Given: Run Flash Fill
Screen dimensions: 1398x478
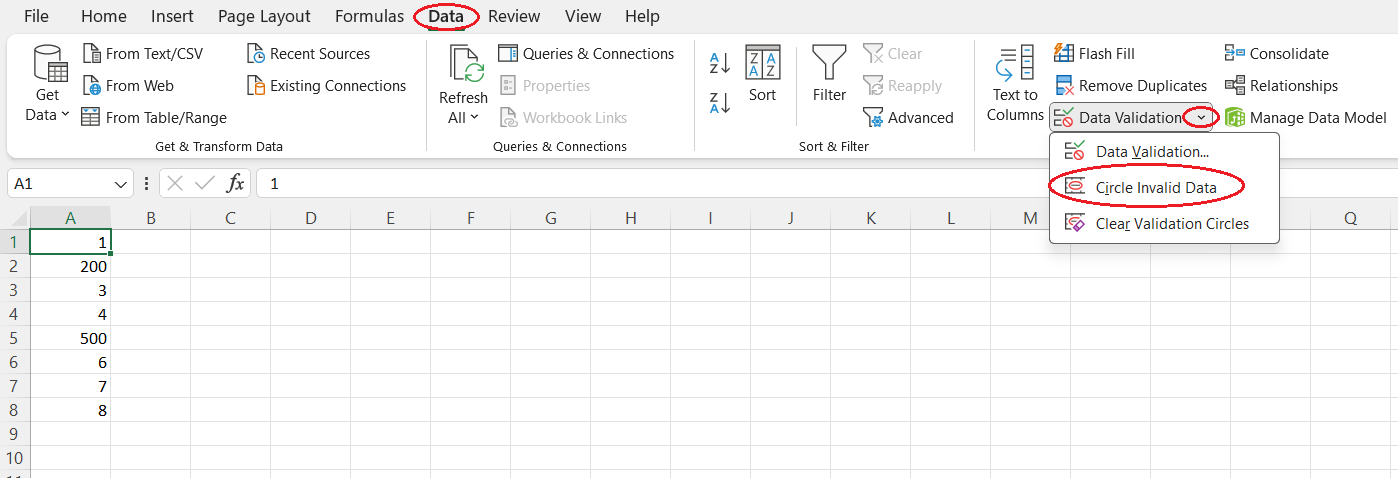Looking at the screenshot, I should coord(1094,54).
